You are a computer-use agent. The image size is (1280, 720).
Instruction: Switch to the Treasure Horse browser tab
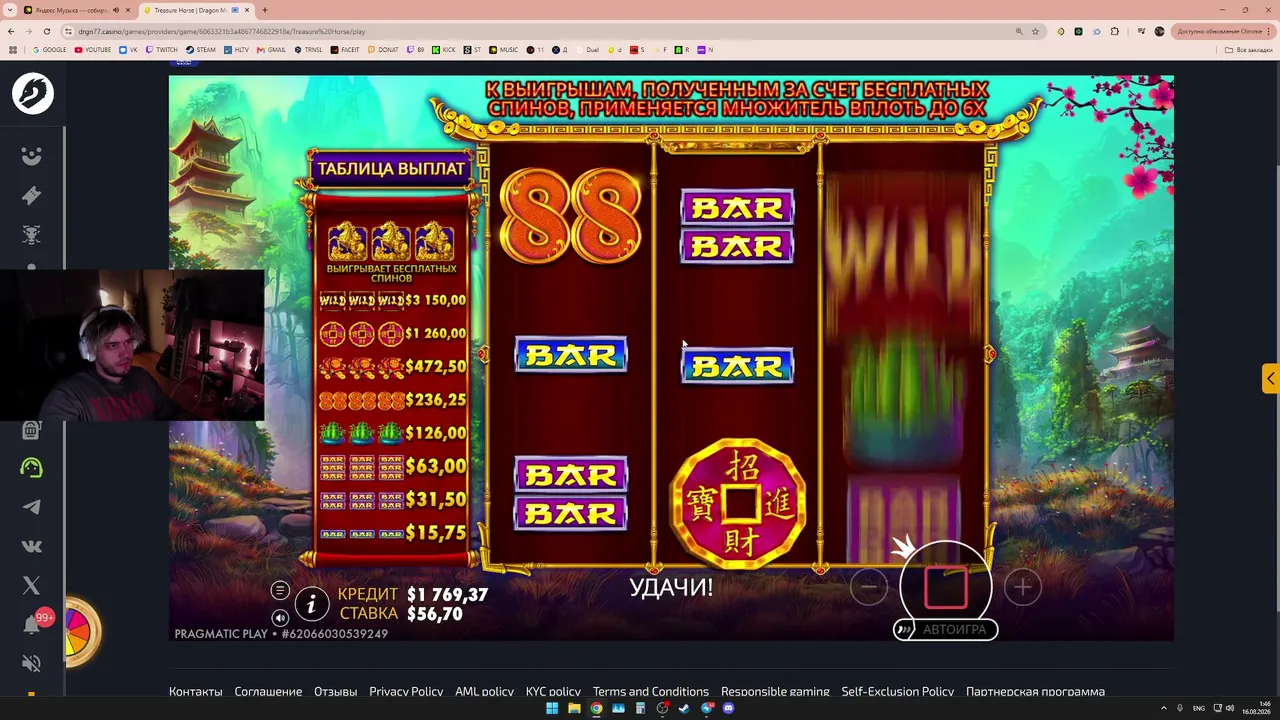[196, 10]
